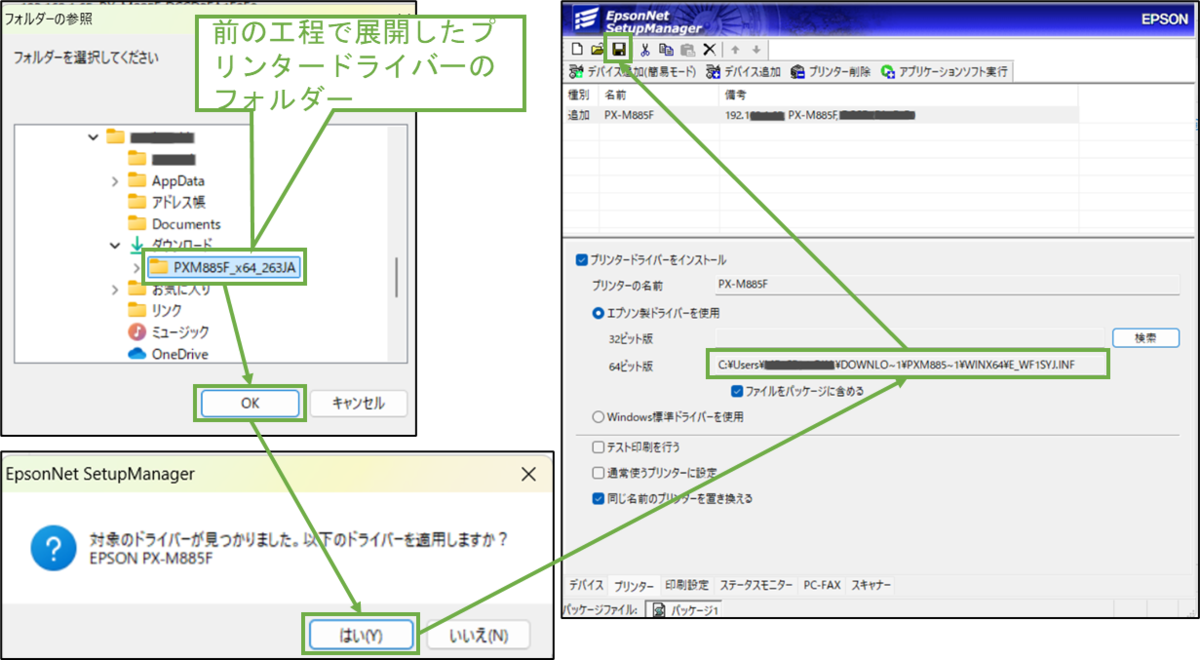Select the AppData folder icon in tree
This screenshot has height=660, width=1200.
(137, 180)
